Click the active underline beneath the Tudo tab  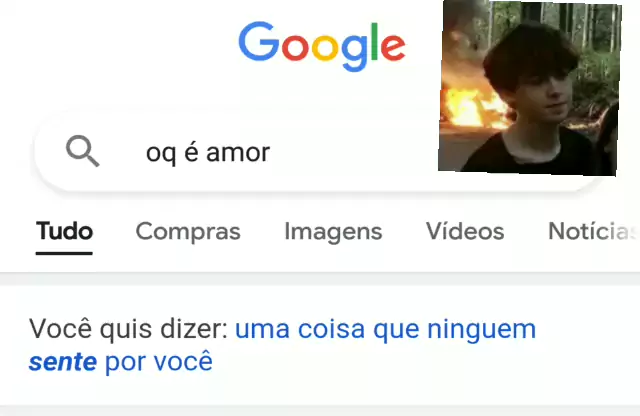click(64, 254)
